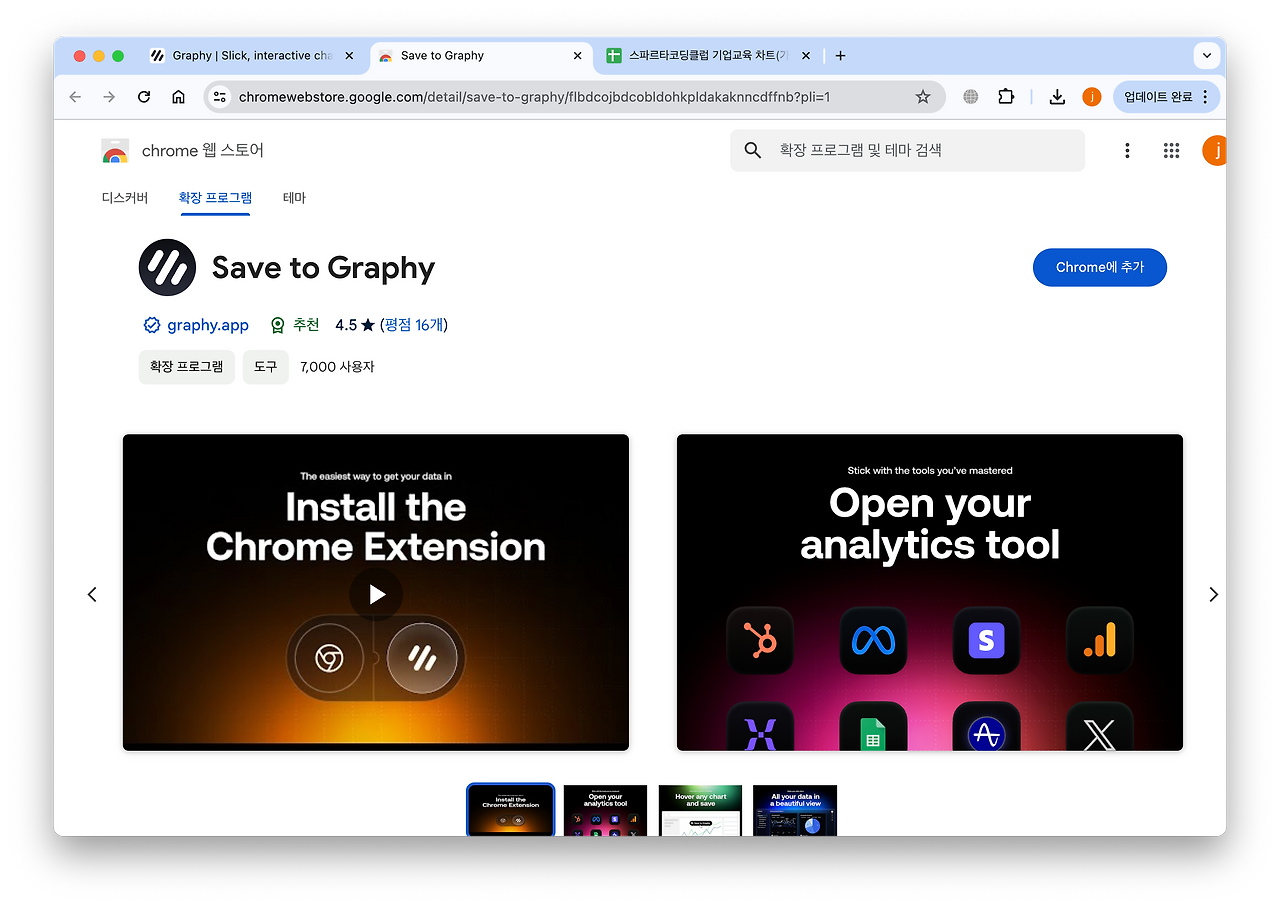The height and width of the screenshot is (907, 1280).
Task: Open the Chrome three-dot menu
Action: (x=1205, y=97)
